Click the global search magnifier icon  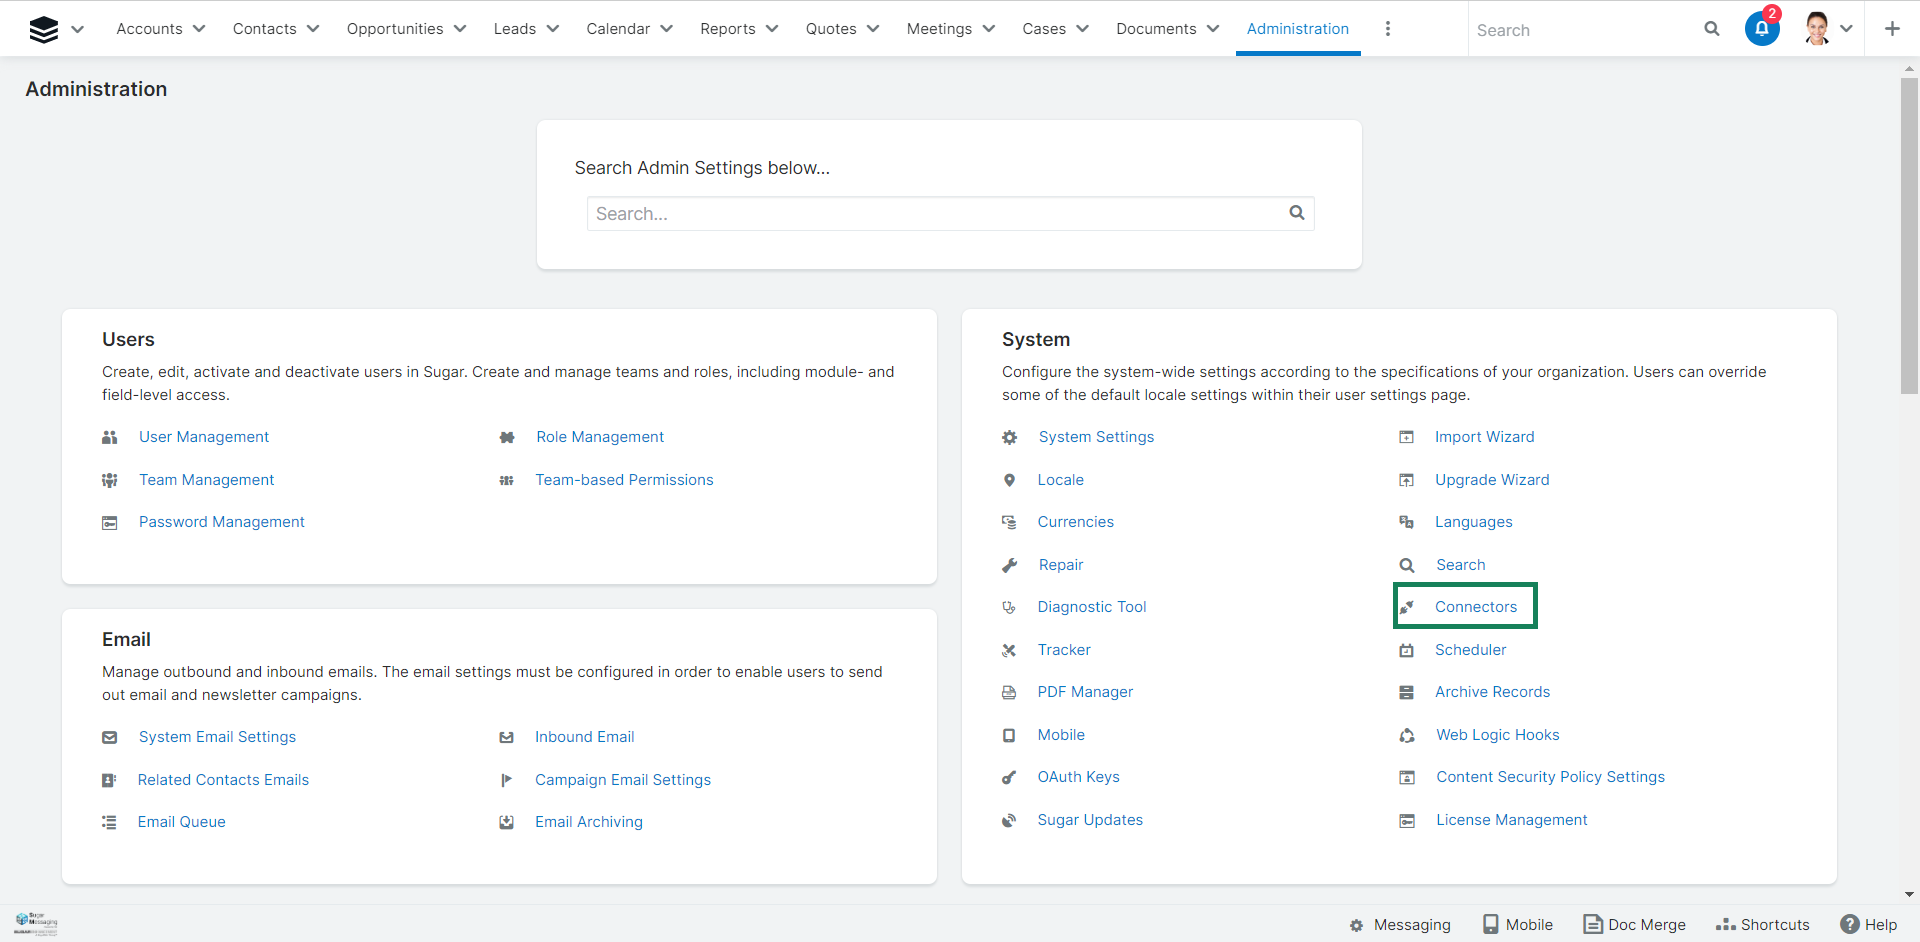click(1711, 29)
